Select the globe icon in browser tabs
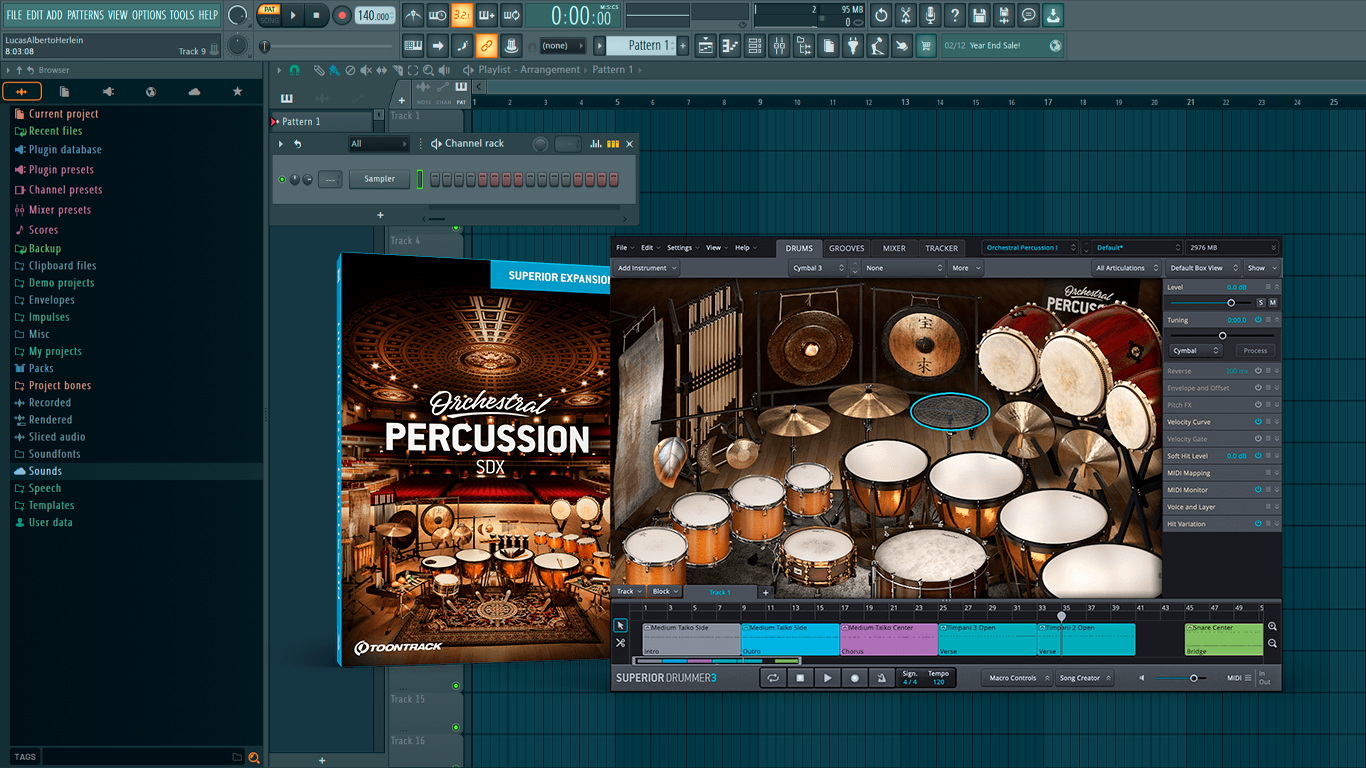The height and width of the screenshot is (768, 1366). (151, 92)
